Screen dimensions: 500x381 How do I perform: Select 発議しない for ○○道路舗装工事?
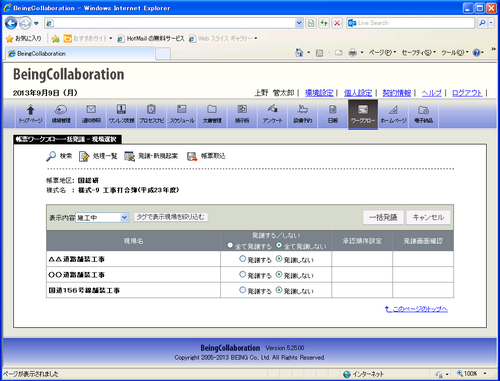(x=279, y=274)
